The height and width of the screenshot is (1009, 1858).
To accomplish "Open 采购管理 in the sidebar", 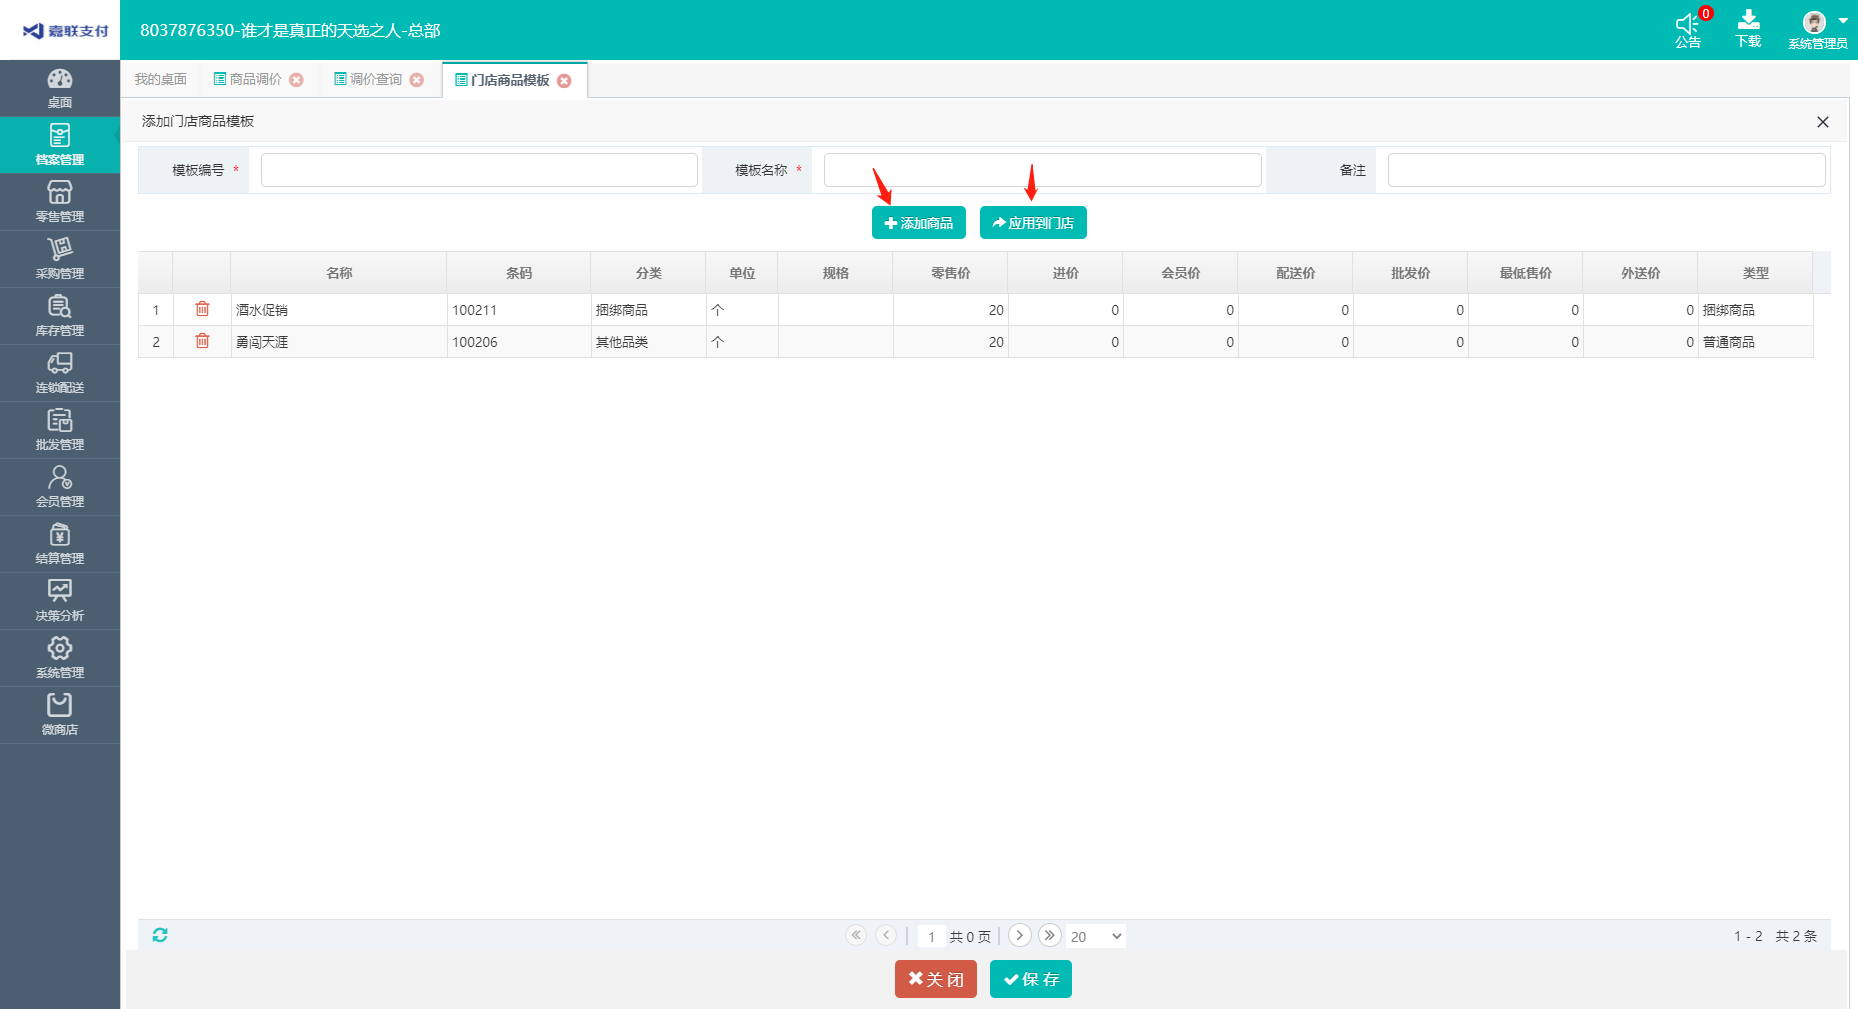I will tap(60, 260).
